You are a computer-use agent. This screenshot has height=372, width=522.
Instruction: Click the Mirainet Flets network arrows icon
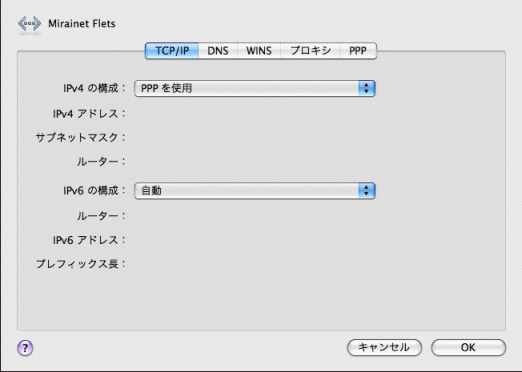[29, 24]
